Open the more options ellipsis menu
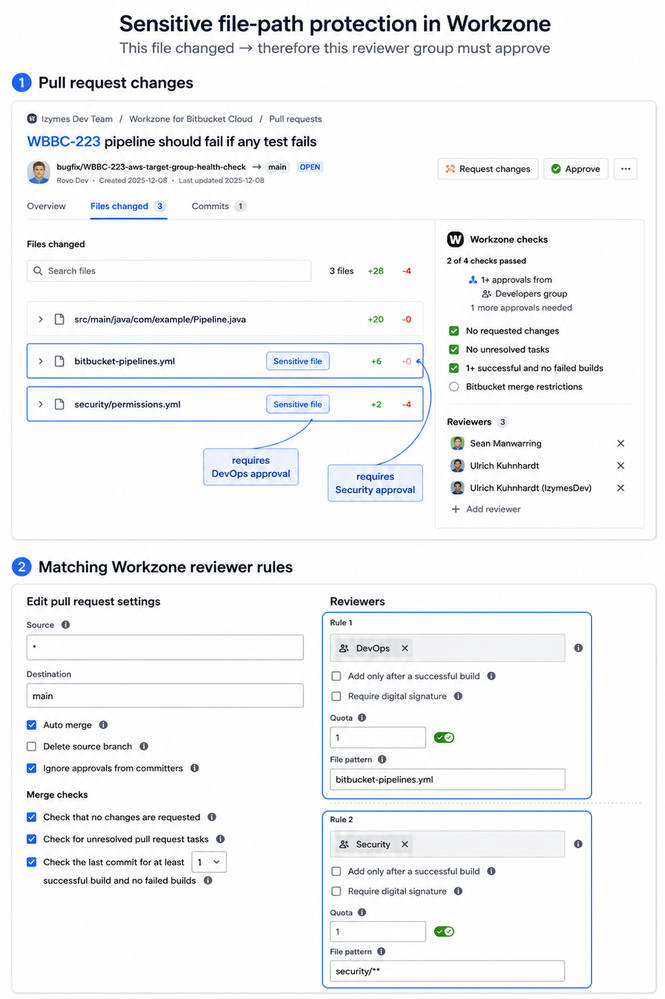The image size is (665, 999). click(626, 169)
